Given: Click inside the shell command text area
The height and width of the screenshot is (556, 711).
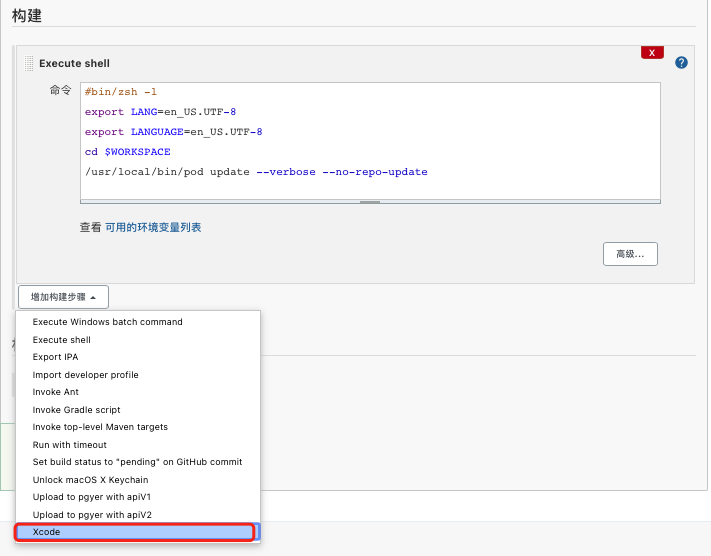Looking at the screenshot, I should [370, 141].
